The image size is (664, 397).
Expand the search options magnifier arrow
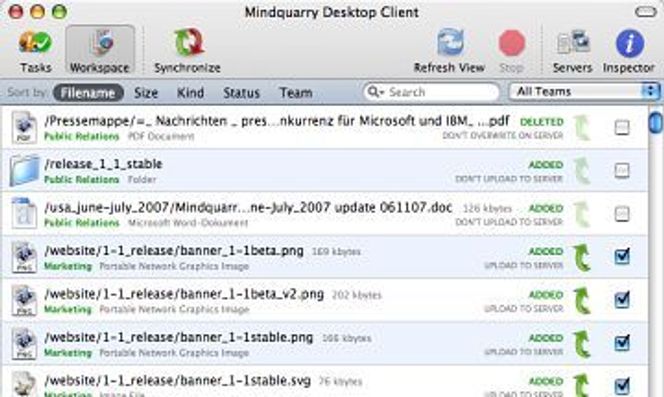[375, 92]
